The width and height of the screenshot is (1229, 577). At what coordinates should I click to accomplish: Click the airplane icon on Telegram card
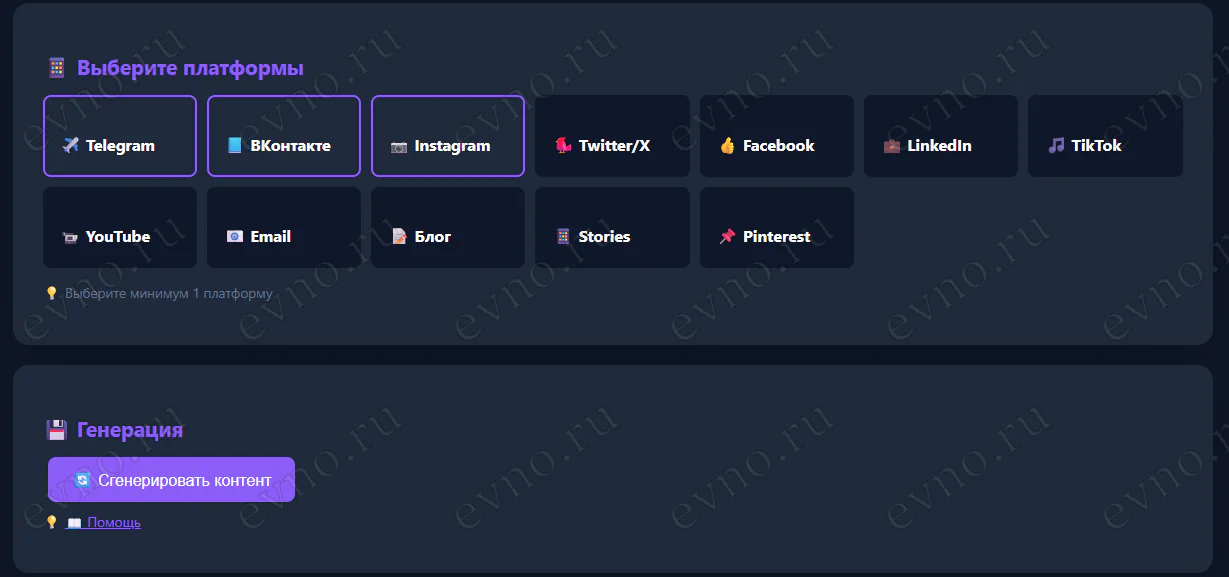(70, 146)
